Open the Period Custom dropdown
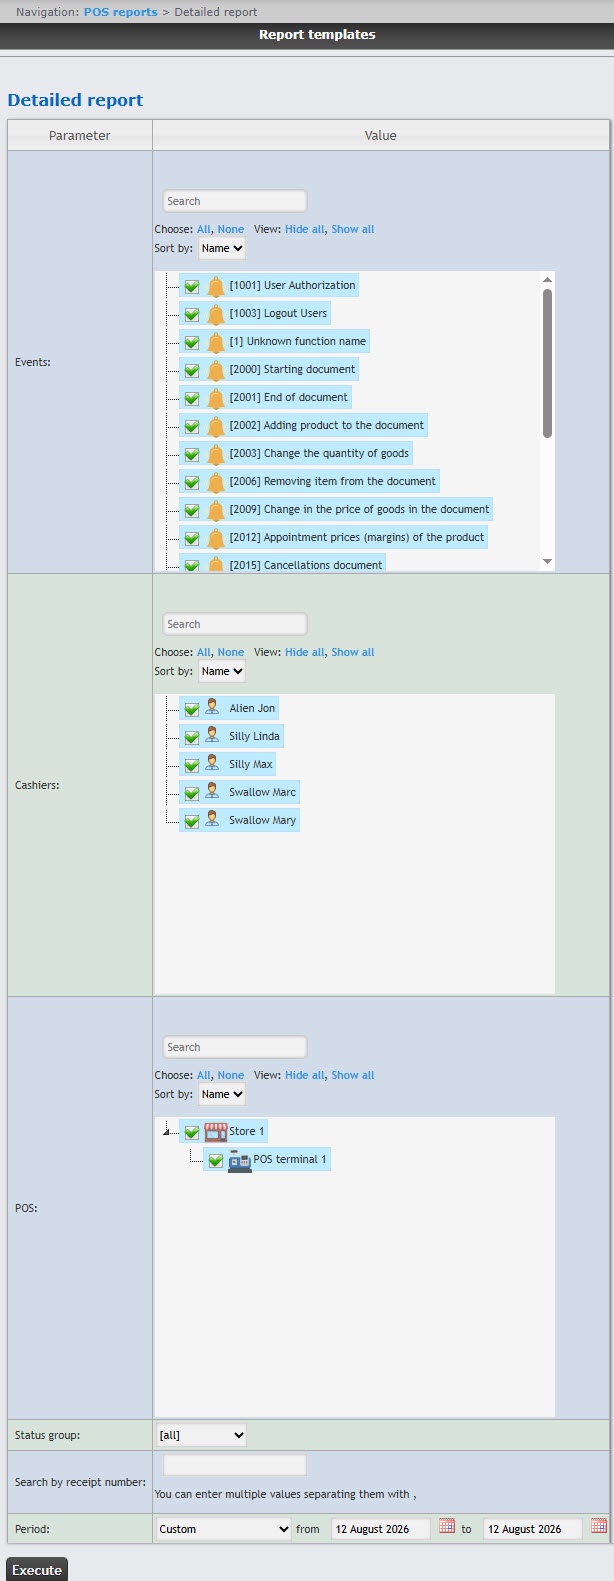The height and width of the screenshot is (1581, 614). pos(224,1529)
